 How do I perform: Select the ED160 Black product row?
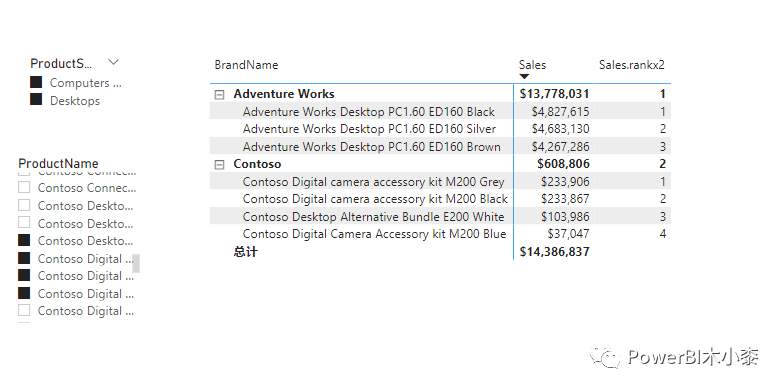pyautogui.click(x=440, y=112)
